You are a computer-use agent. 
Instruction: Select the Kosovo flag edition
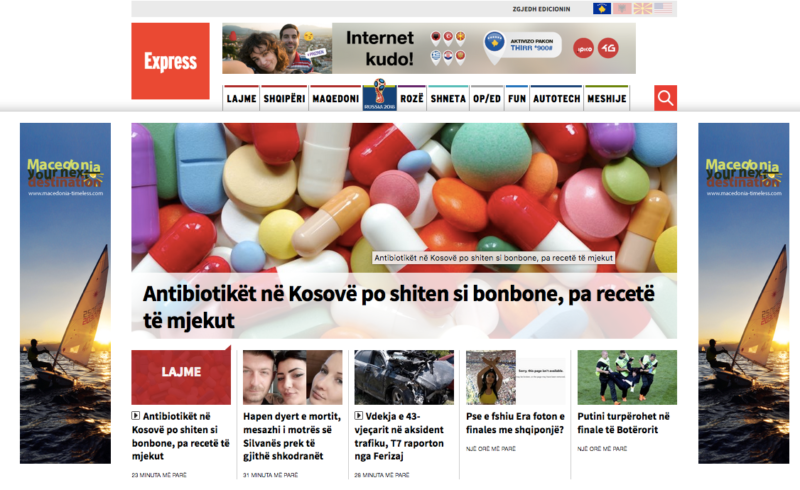click(602, 9)
